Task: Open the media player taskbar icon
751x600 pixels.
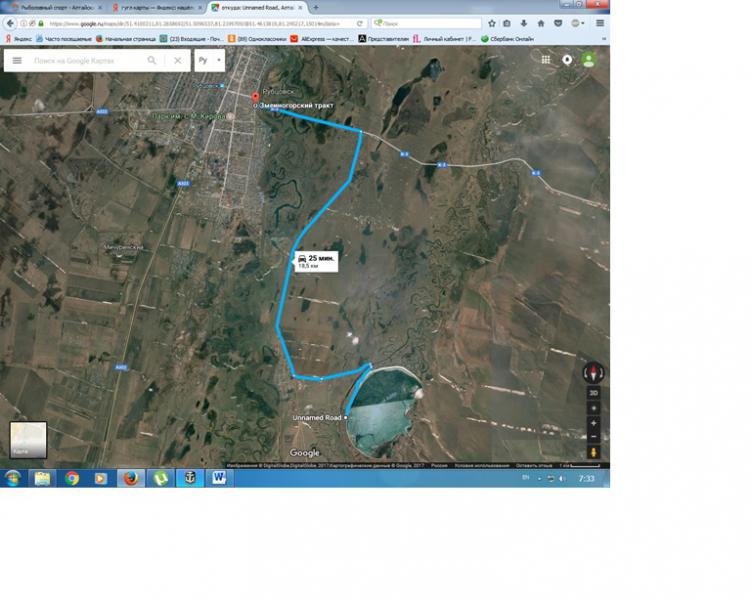Action: (x=101, y=478)
